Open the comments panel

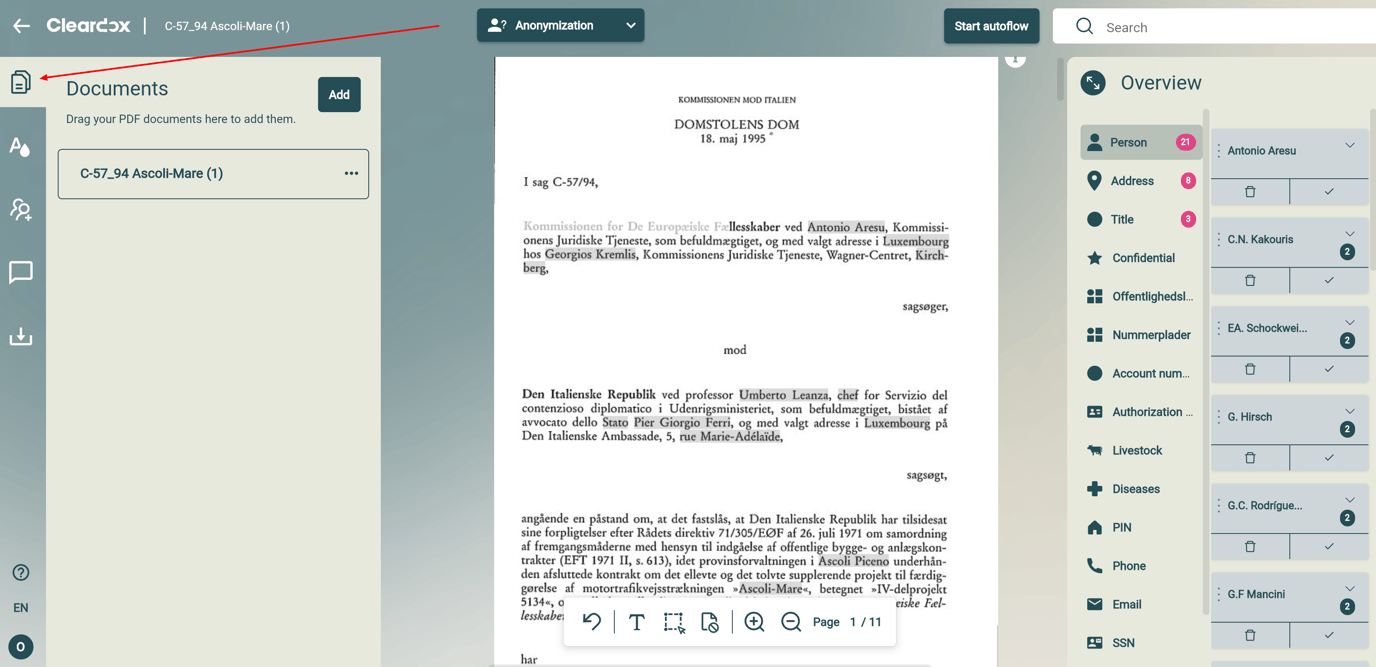pos(21,272)
